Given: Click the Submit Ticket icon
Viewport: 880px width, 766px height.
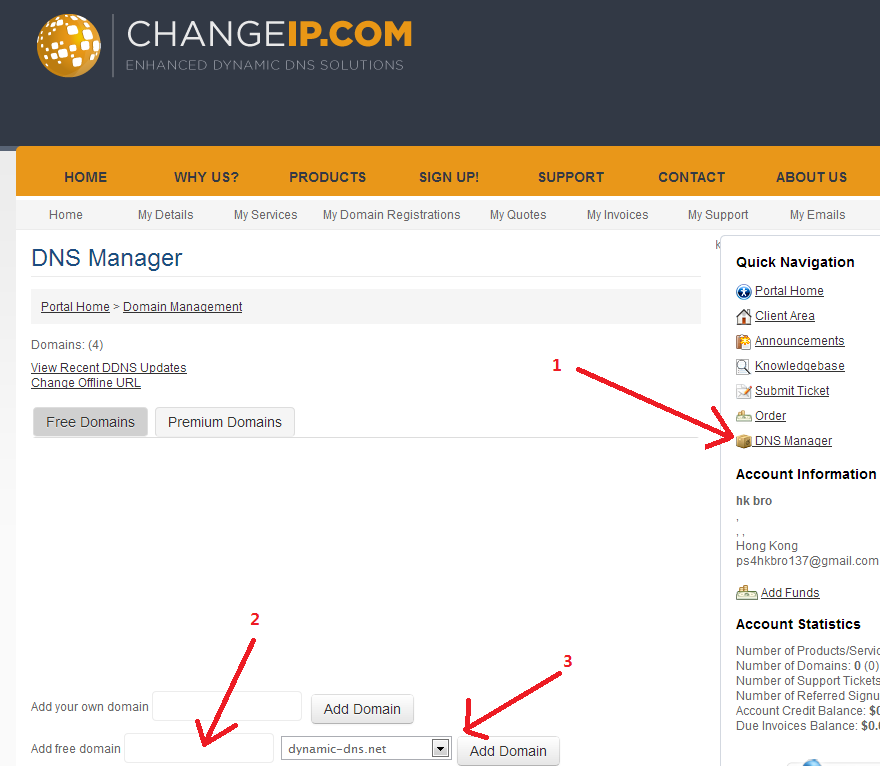Looking at the screenshot, I should click(x=744, y=391).
